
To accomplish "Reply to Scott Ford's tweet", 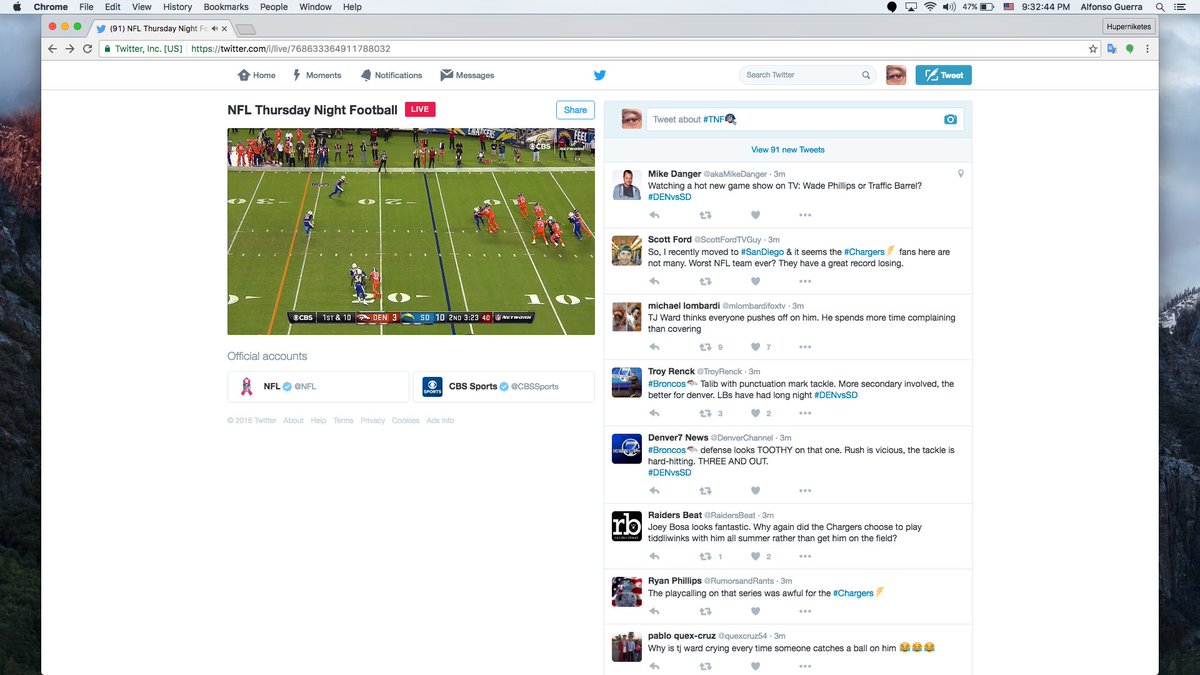I will (654, 281).
